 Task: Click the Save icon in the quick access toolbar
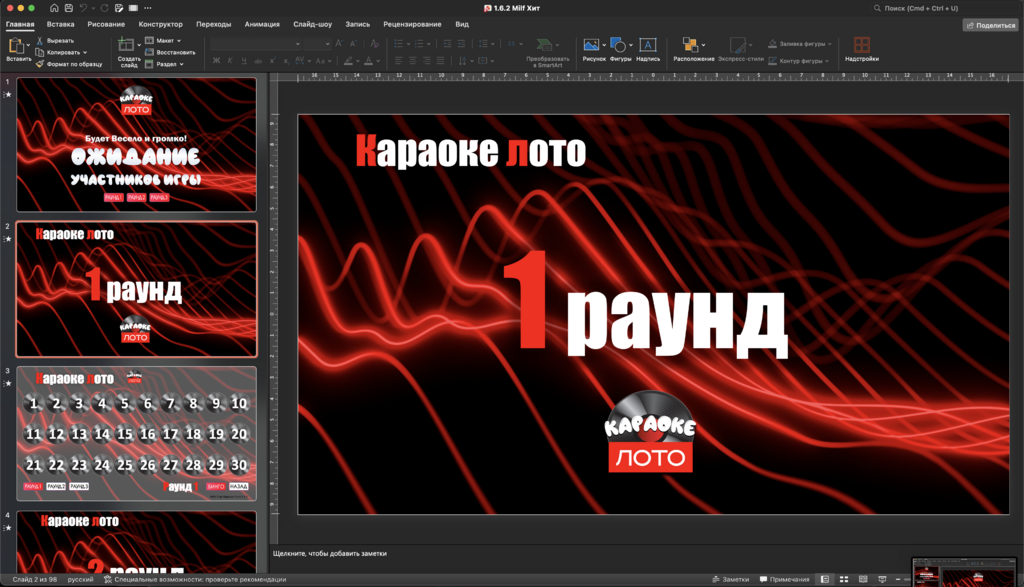(x=69, y=8)
